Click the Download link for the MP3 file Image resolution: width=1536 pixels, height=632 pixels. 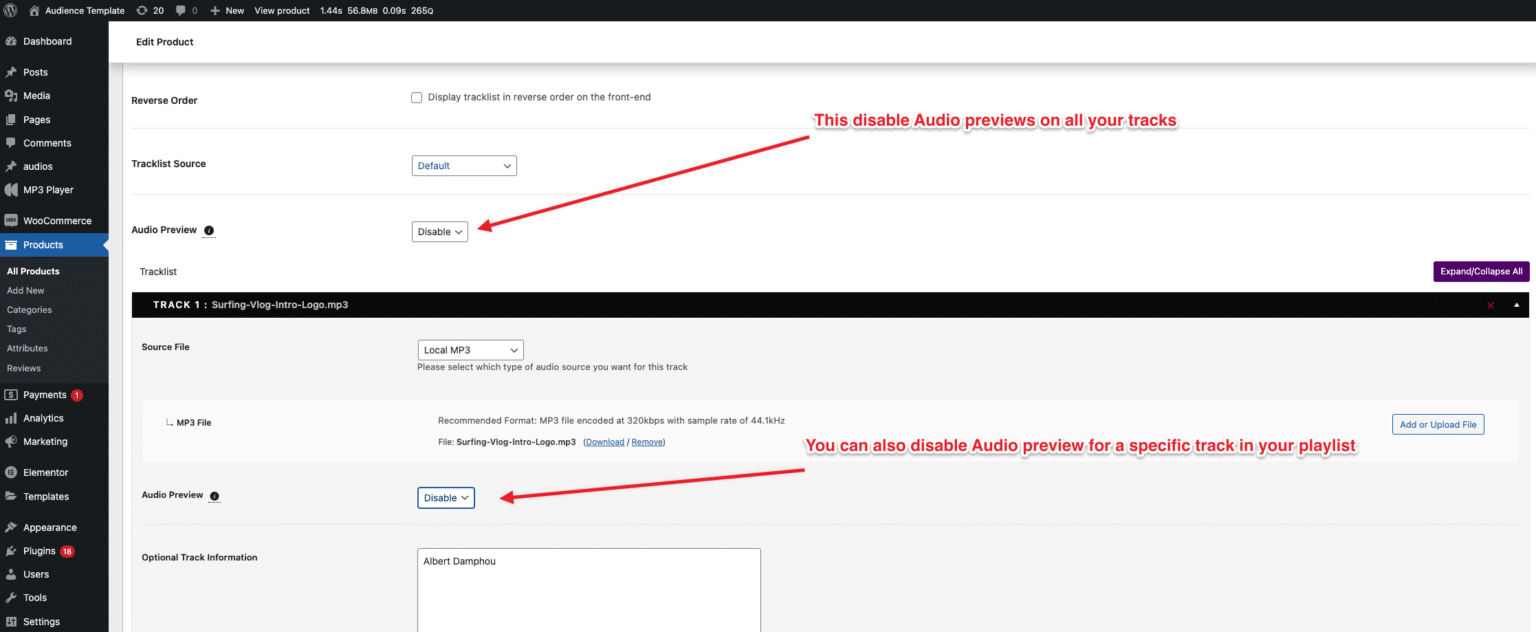coord(604,441)
